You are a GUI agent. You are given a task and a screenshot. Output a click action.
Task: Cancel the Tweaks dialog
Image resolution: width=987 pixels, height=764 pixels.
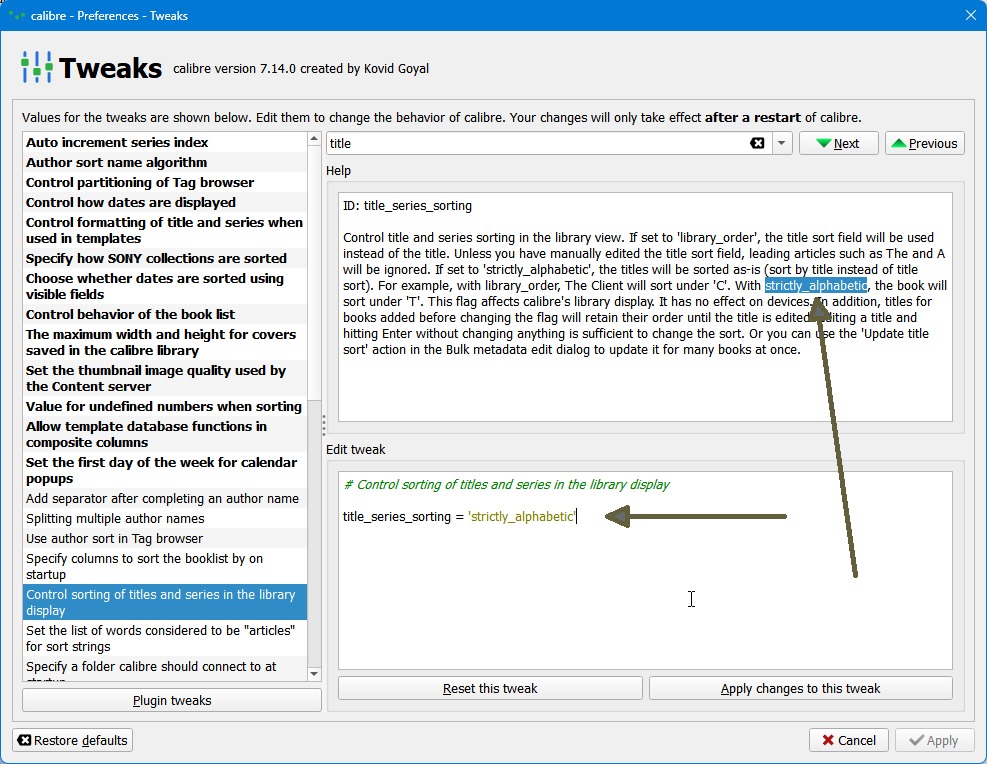point(849,740)
